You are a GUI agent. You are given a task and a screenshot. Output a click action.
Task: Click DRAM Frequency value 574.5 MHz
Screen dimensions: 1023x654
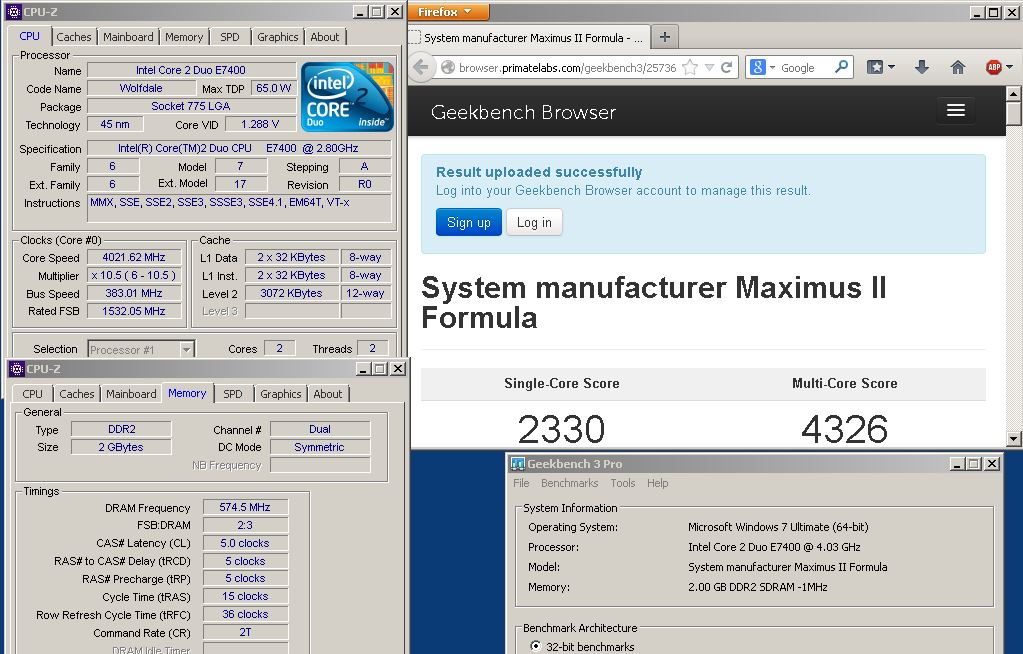pyautogui.click(x=245, y=507)
